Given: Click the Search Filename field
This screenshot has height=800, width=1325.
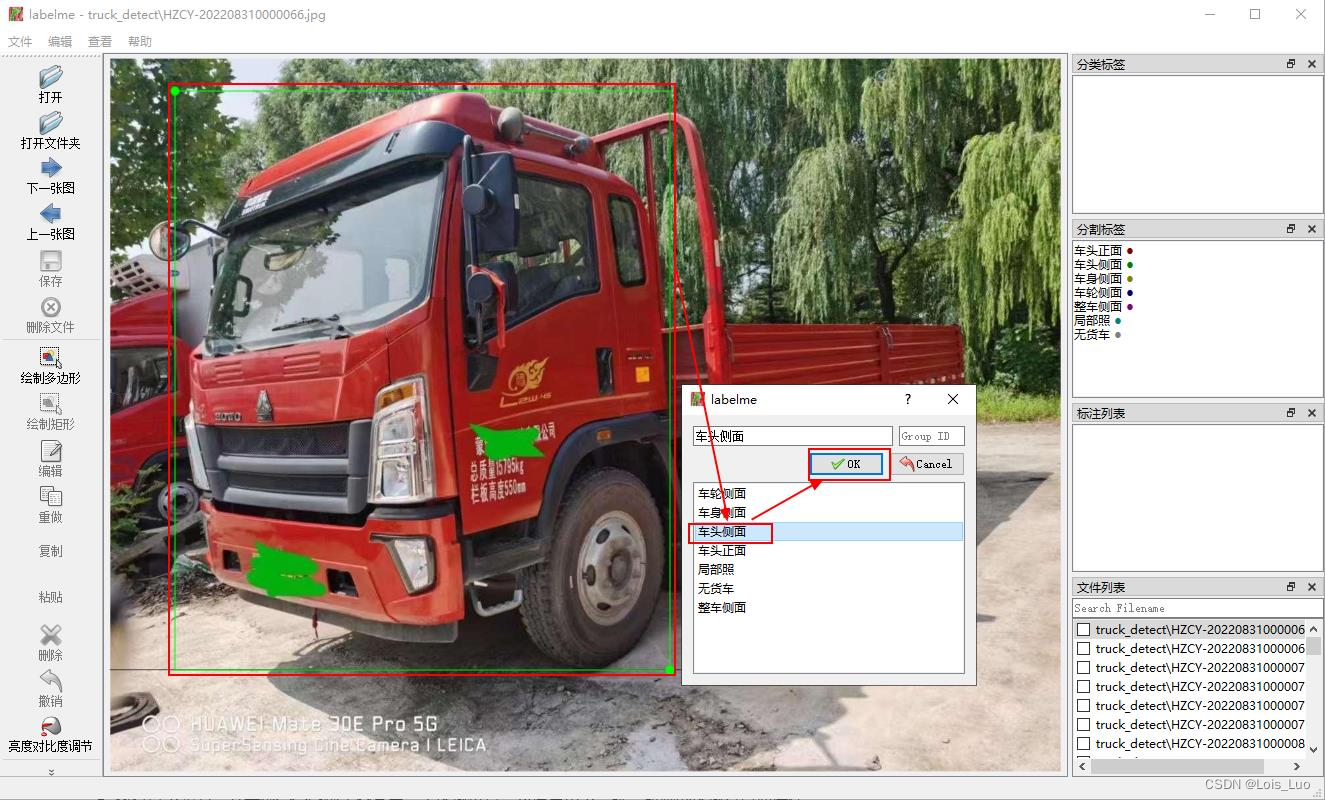Looking at the screenshot, I should (x=1197, y=608).
